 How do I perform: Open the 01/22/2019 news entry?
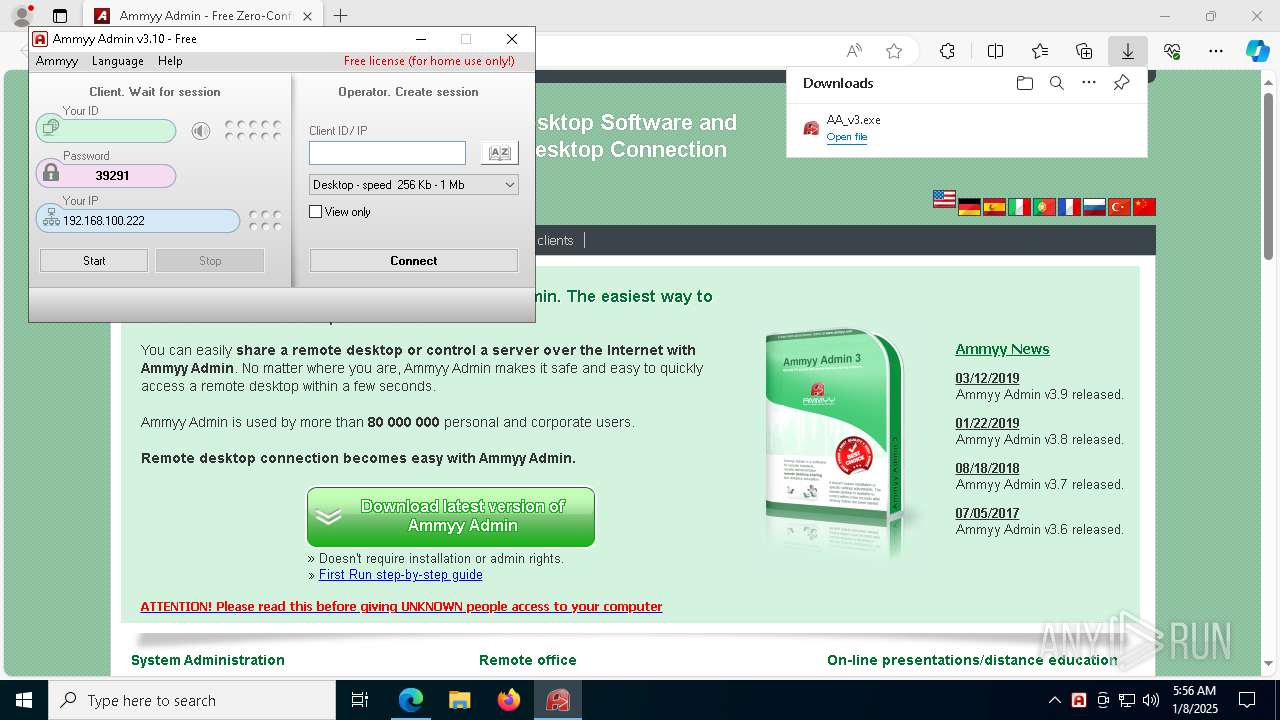(987, 423)
